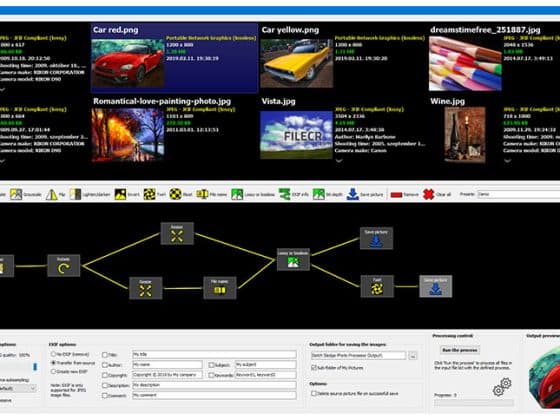Image resolution: width=560 pixels, height=420 pixels.
Task: Select Transfer from source radio option
Action: coord(54,363)
